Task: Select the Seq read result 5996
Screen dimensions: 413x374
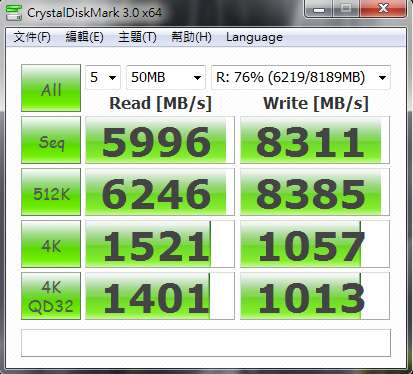Action: click(160, 140)
